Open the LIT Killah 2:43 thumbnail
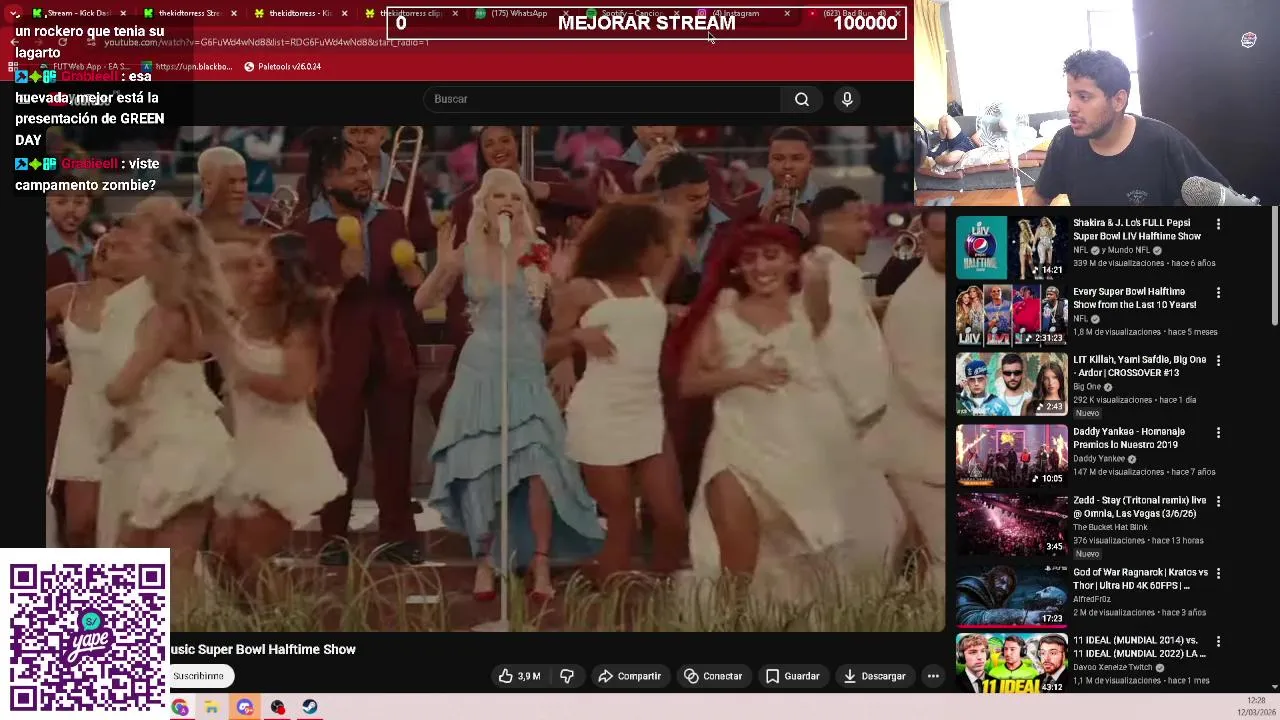Viewport: 1280px width, 720px height. coord(1011,383)
